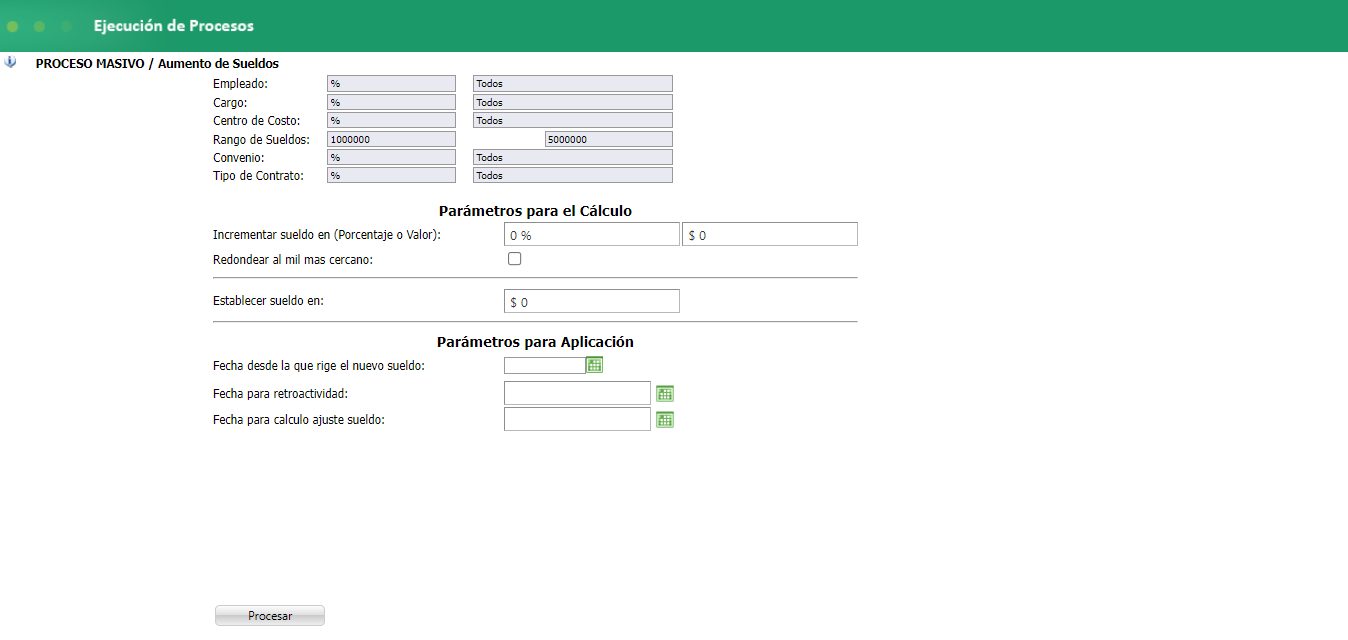Focus the Cargo Todos description field

573,102
